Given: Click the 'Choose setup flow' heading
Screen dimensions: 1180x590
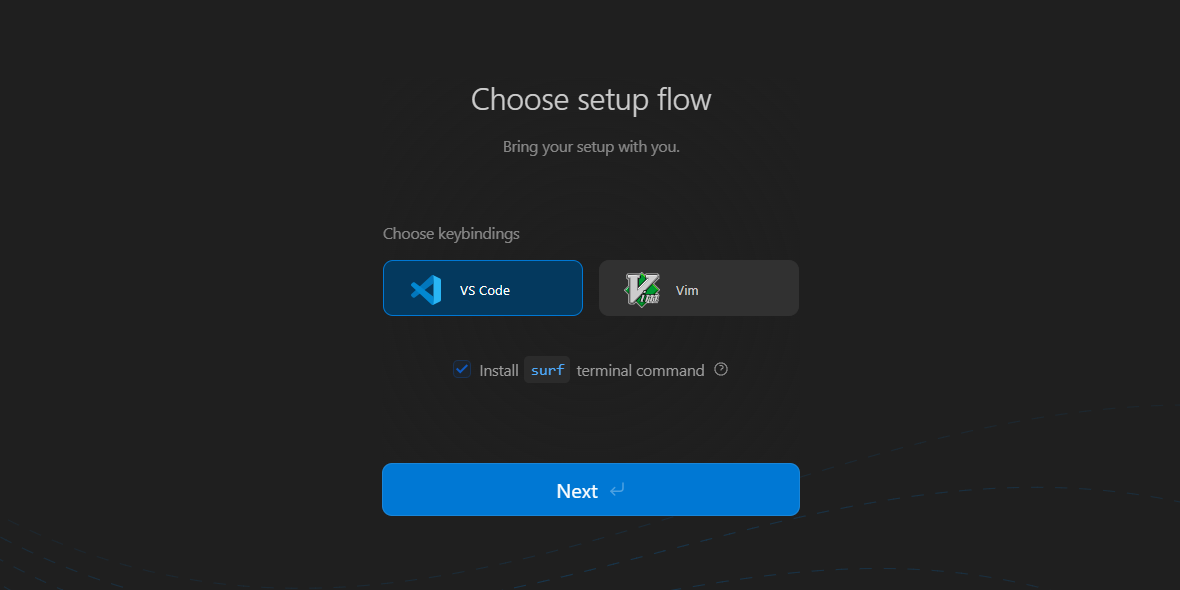Looking at the screenshot, I should point(591,99).
